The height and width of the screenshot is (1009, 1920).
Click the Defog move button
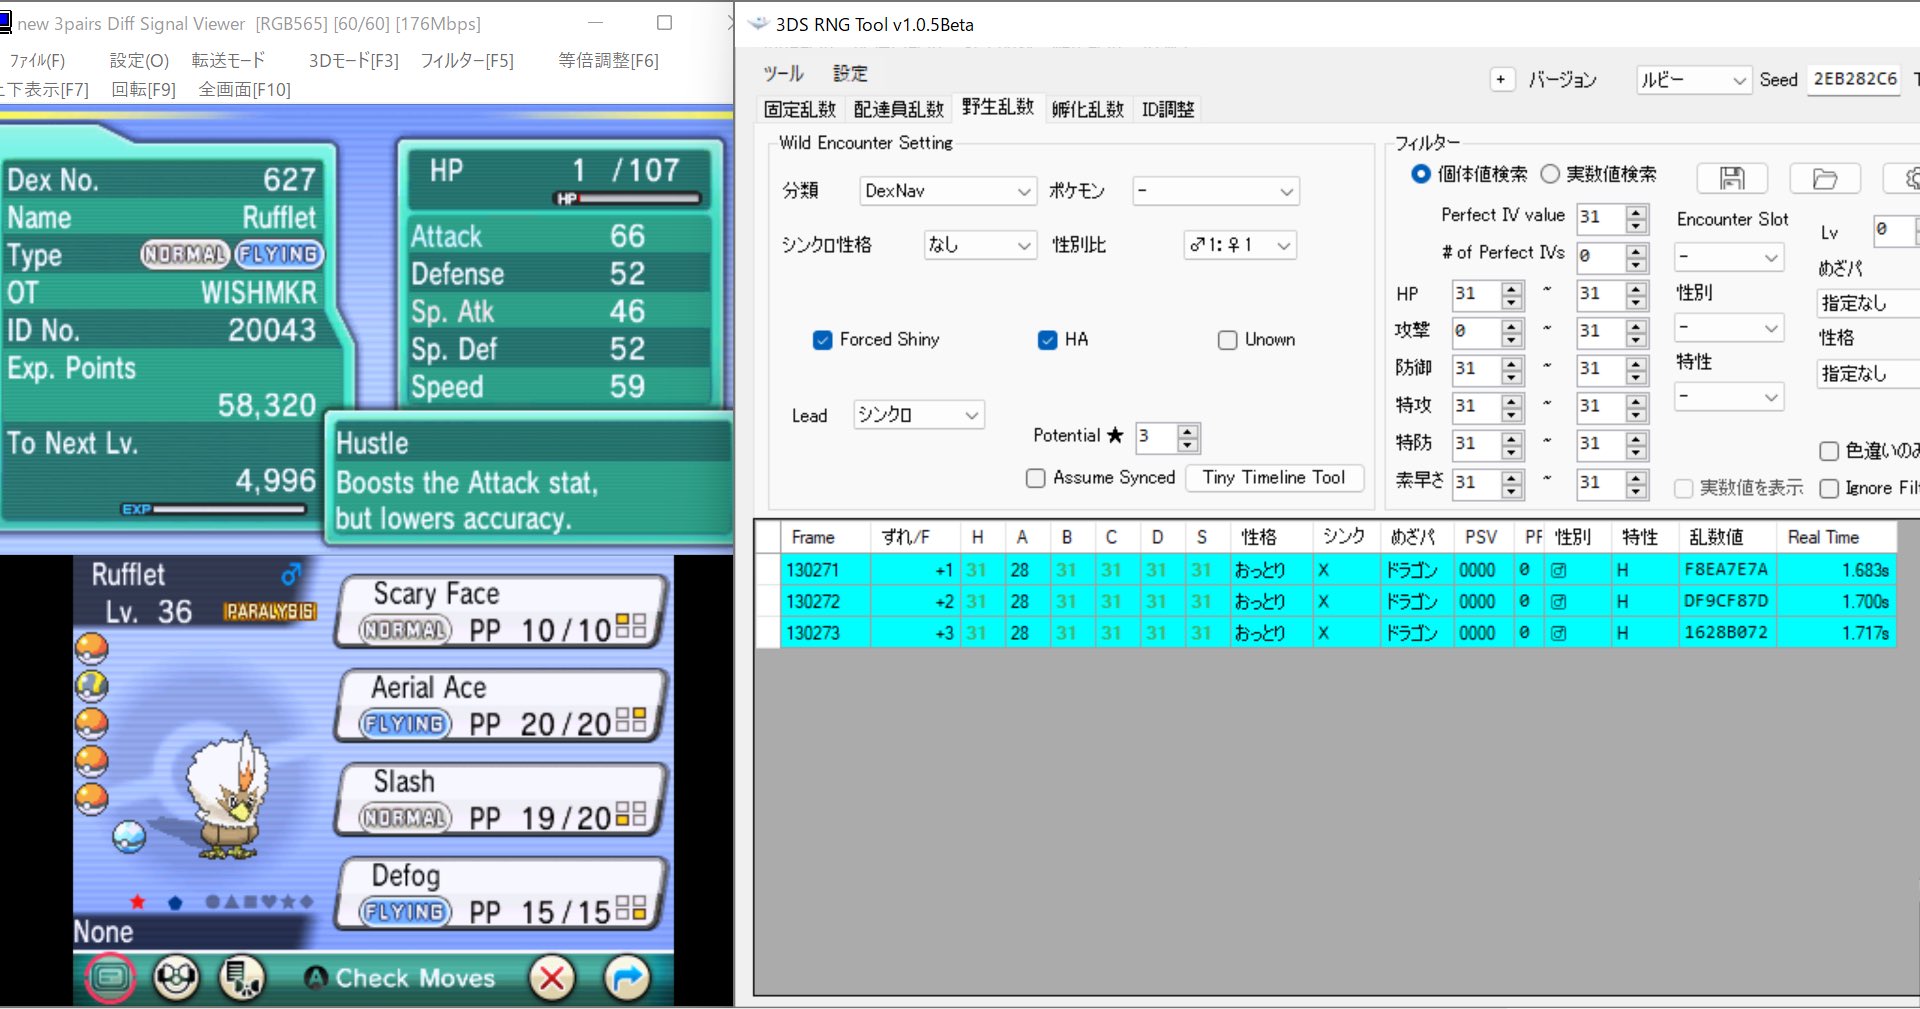pyautogui.click(x=501, y=894)
